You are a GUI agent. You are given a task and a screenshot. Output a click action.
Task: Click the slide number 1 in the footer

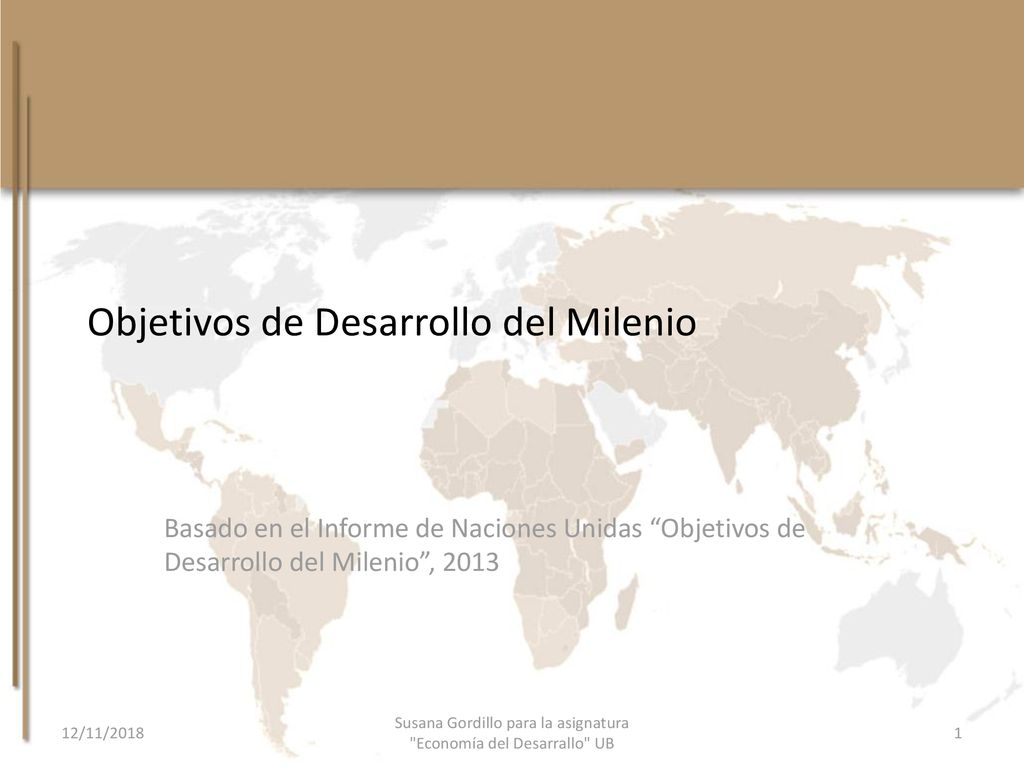[958, 733]
